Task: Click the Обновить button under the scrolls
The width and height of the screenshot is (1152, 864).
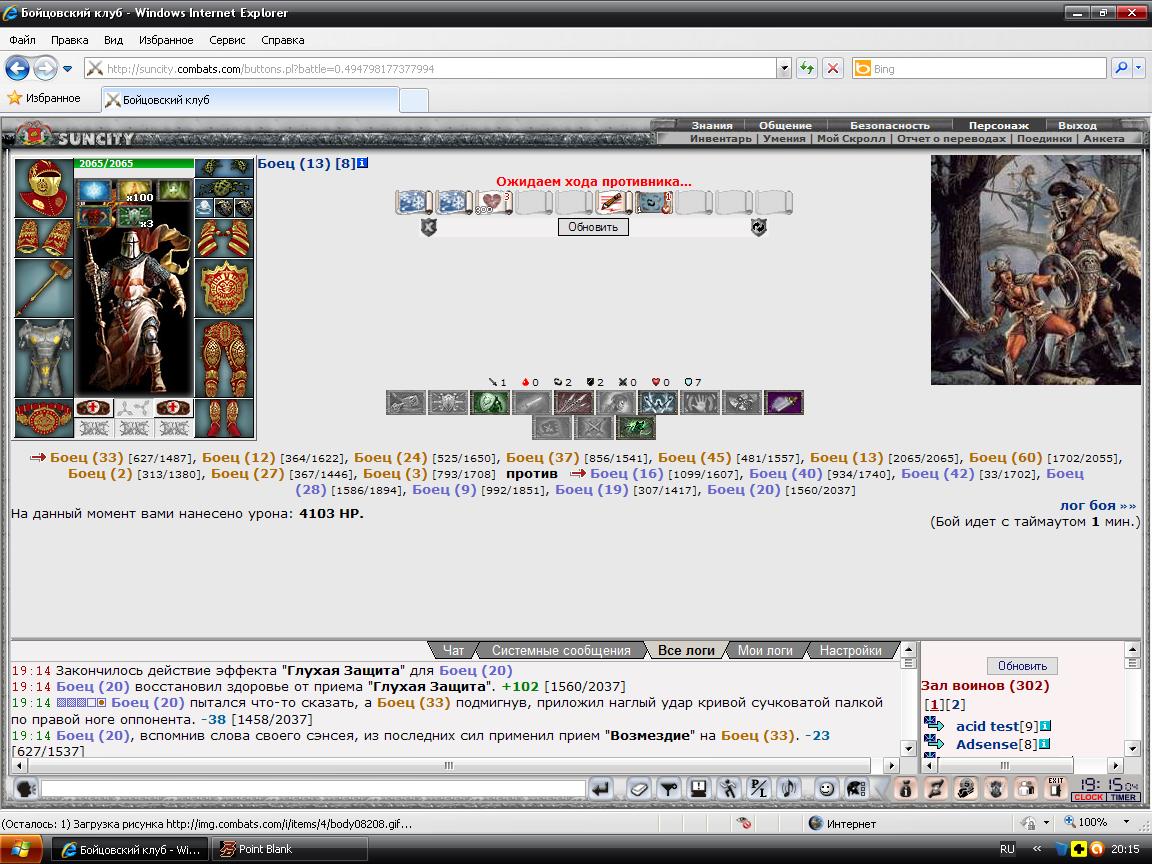Action: click(x=593, y=227)
